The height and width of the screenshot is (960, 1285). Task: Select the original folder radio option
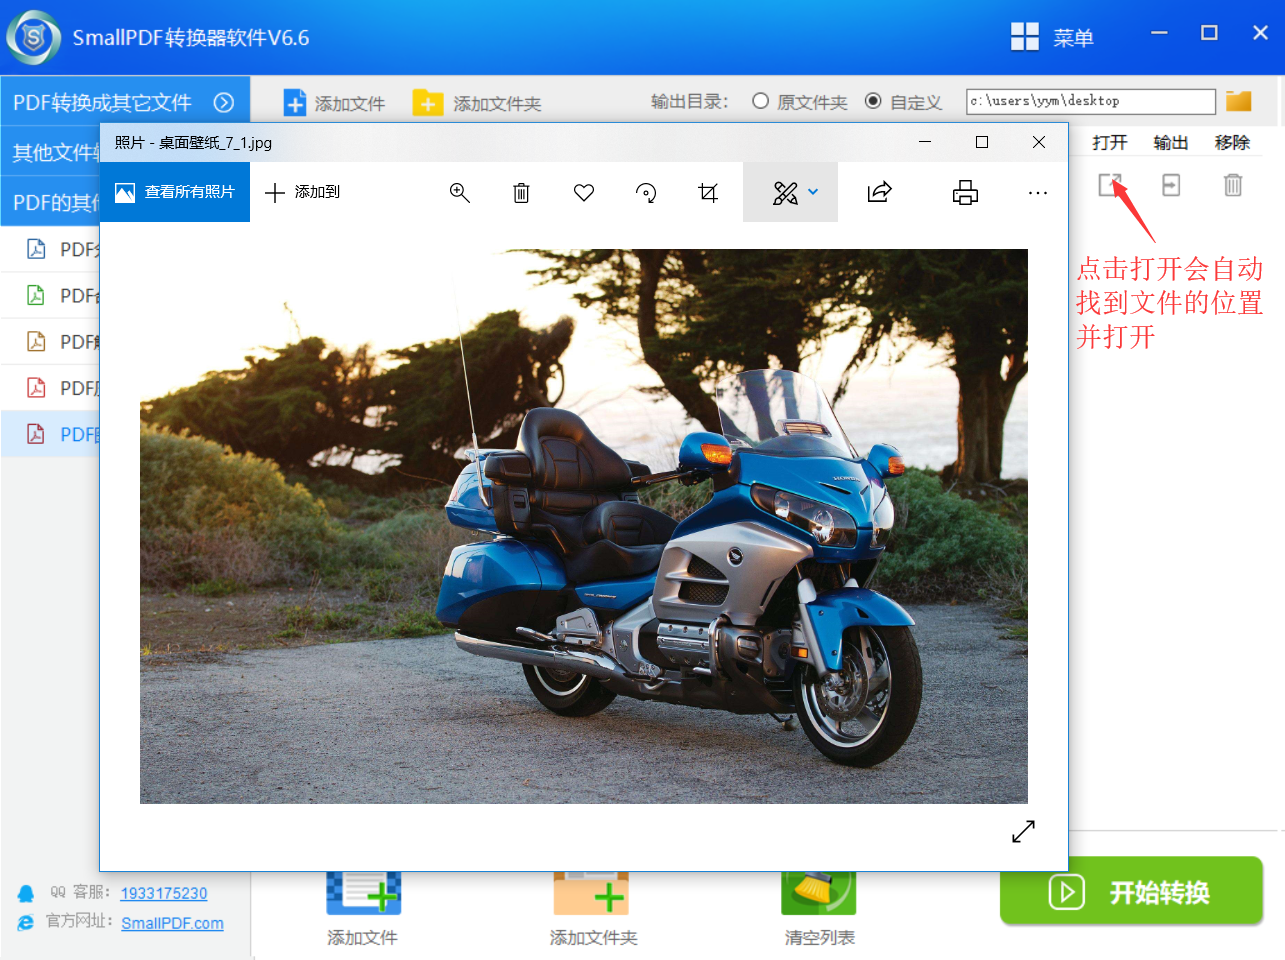click(x=760, y=101)
